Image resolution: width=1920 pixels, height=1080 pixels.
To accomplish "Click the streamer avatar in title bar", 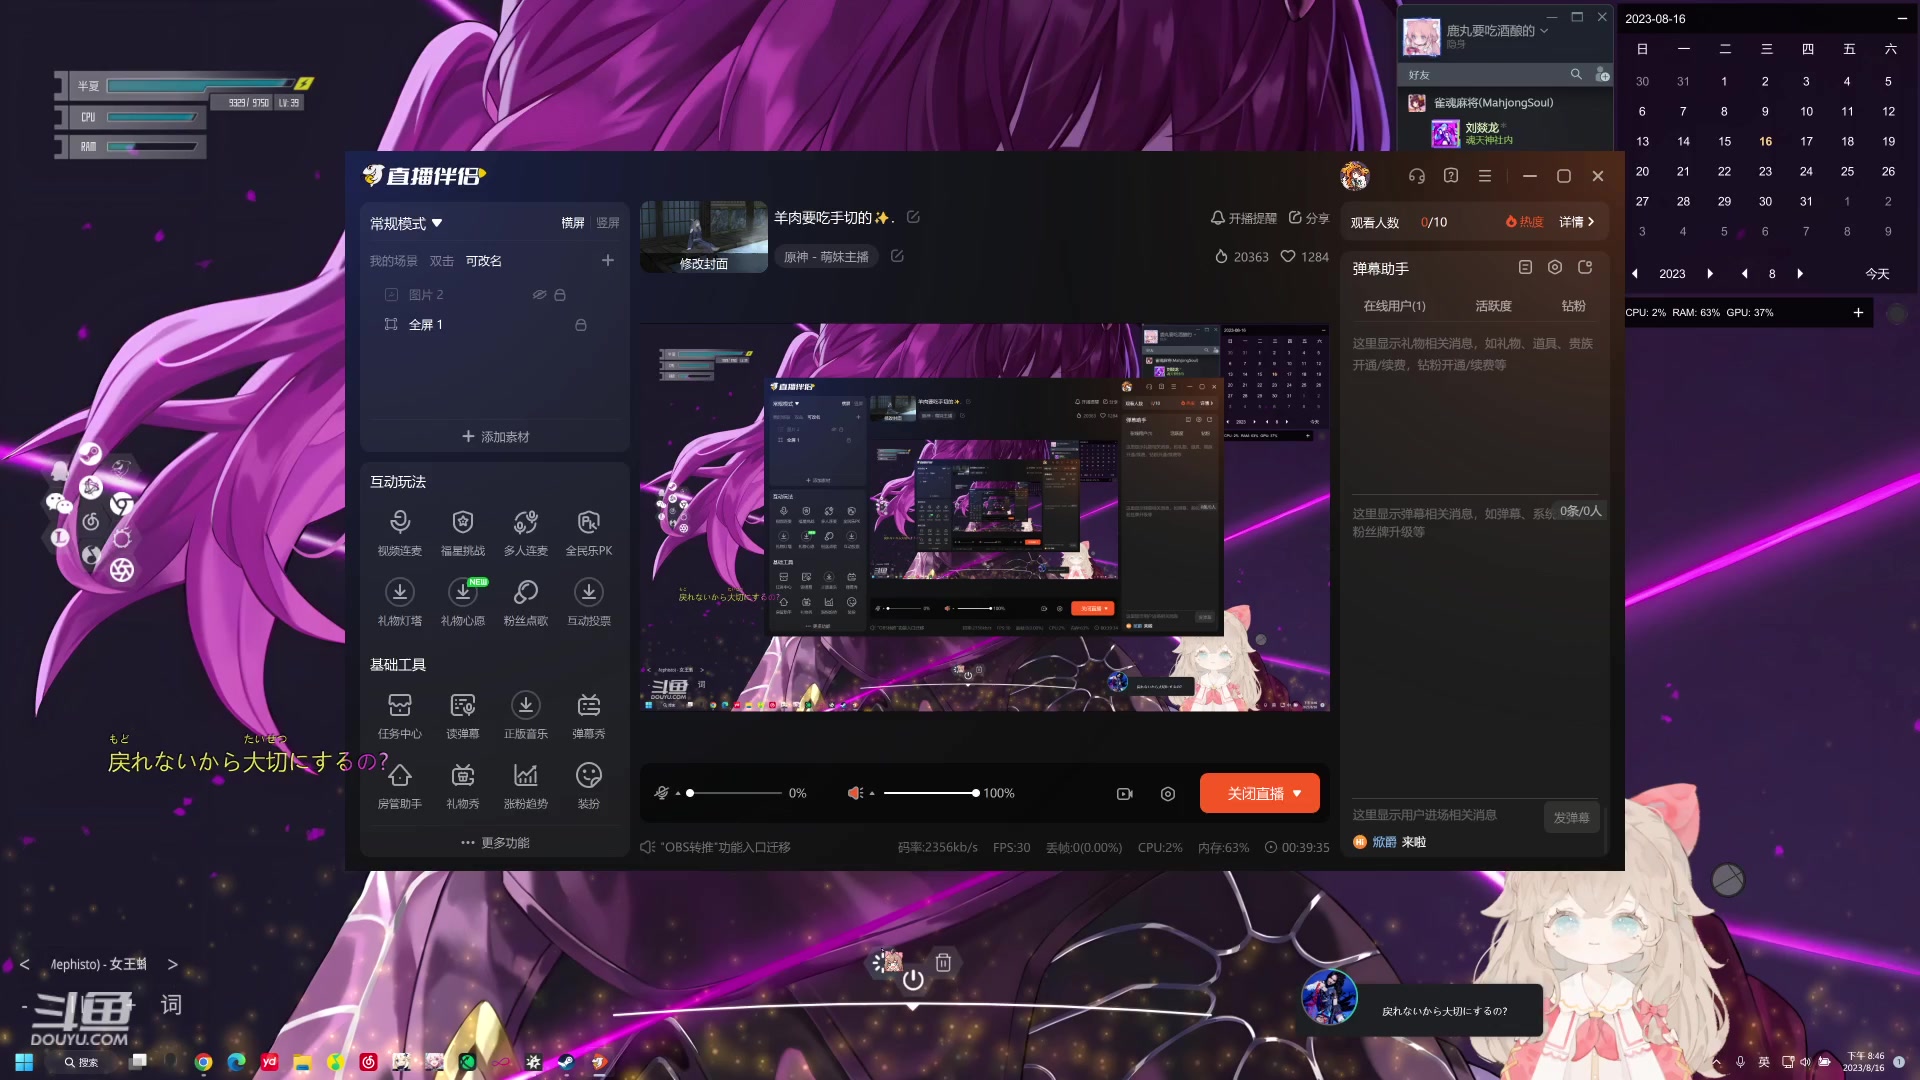I will [x=1355, y=176].
